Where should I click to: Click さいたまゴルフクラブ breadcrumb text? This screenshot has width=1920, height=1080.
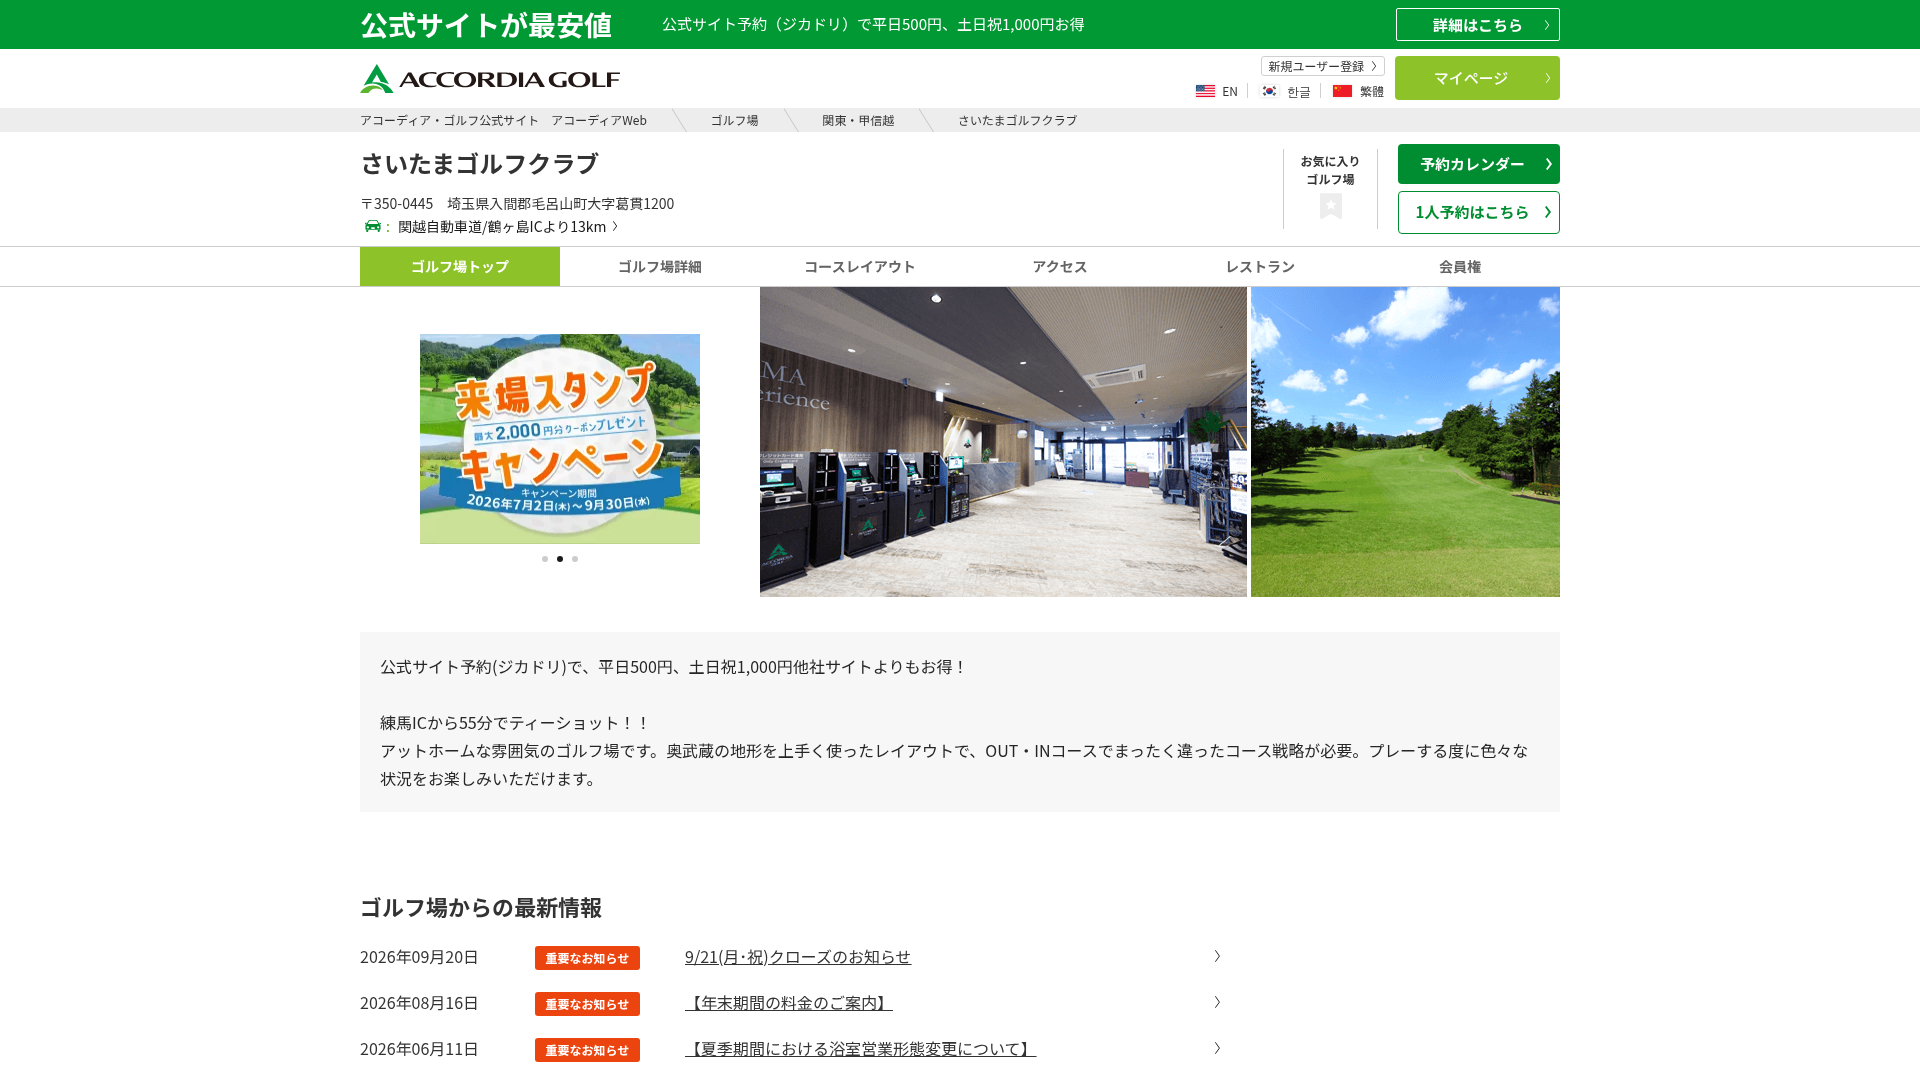[1017, 120]
